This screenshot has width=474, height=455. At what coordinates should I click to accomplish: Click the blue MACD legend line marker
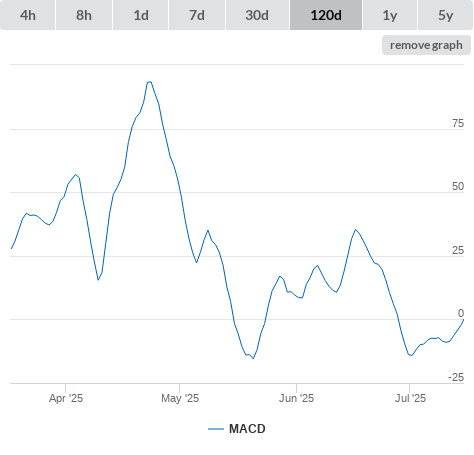point(216,429)
